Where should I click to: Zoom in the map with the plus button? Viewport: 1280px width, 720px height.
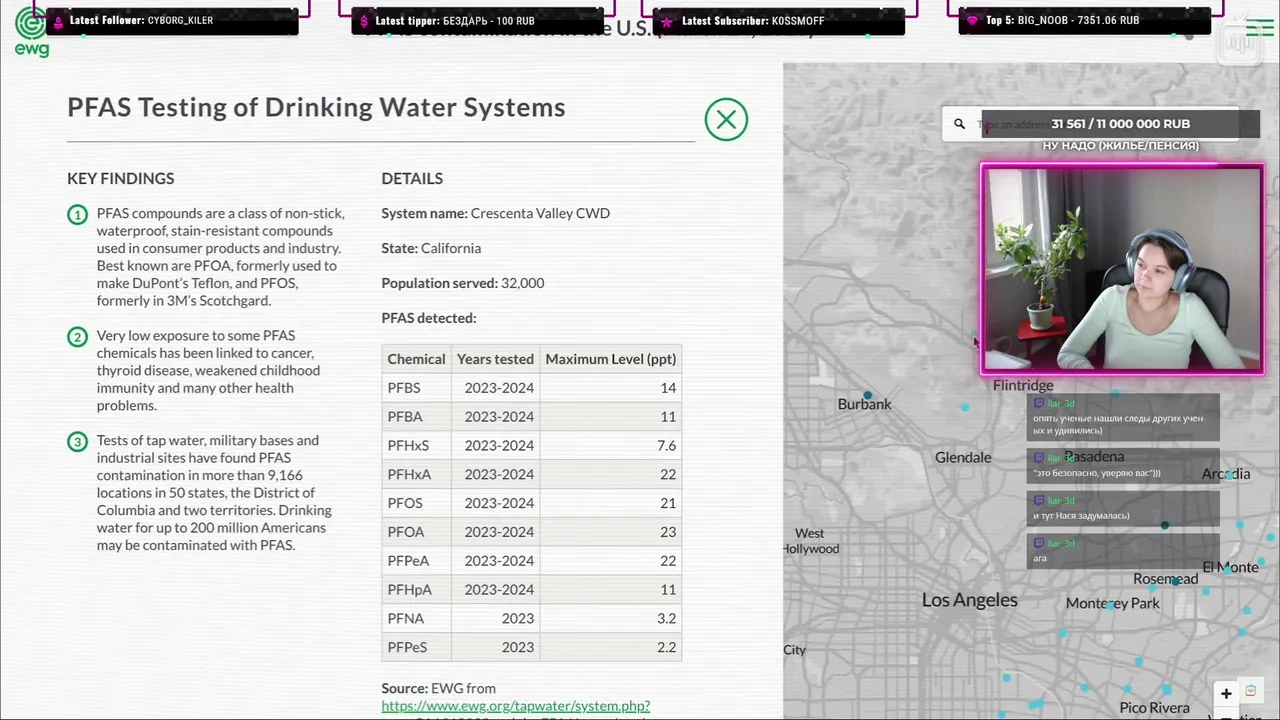[x=1226, y=693]
